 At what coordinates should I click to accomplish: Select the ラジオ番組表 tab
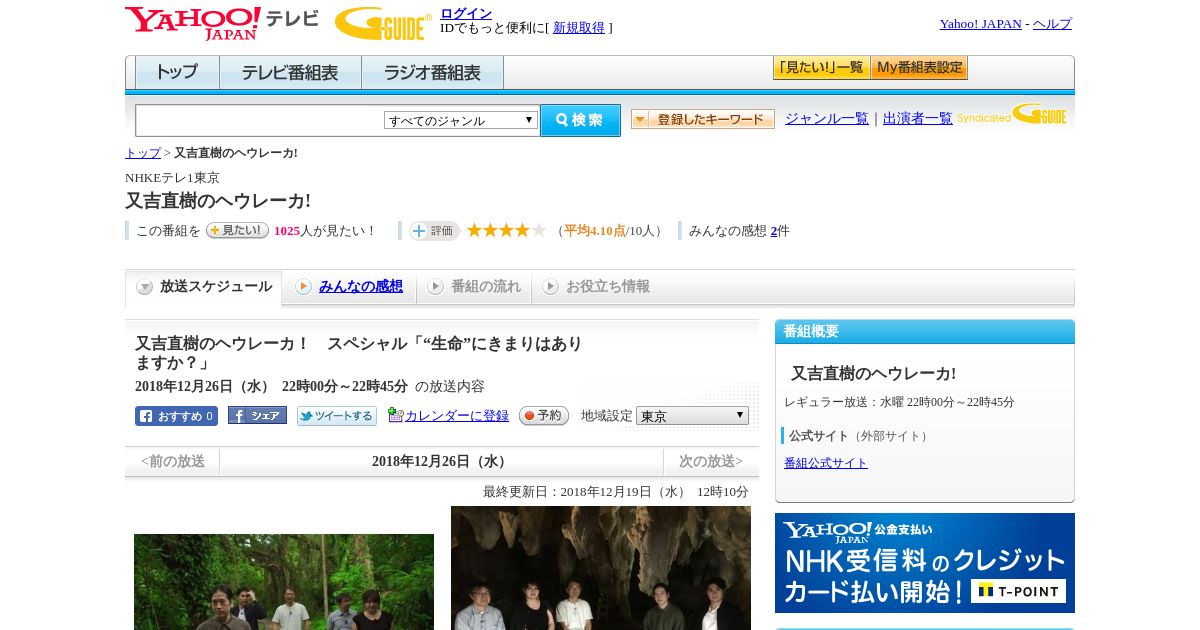pyautogui.click(x=432, y=73)
